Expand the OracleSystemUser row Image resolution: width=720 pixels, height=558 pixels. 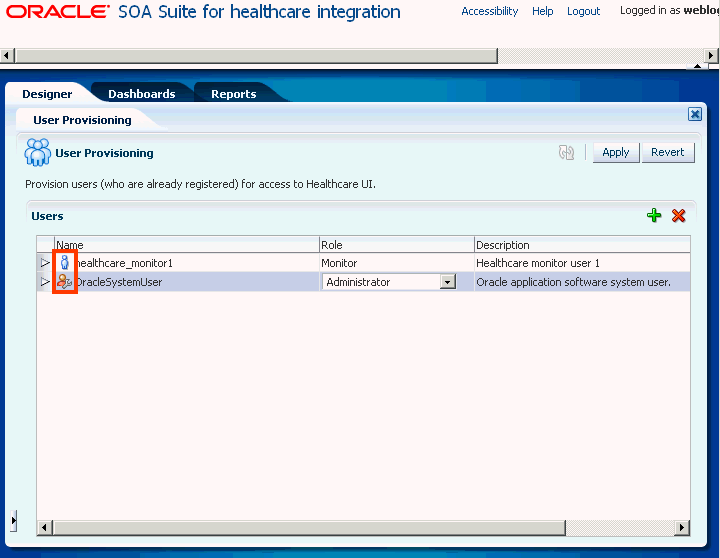[45, 282]
